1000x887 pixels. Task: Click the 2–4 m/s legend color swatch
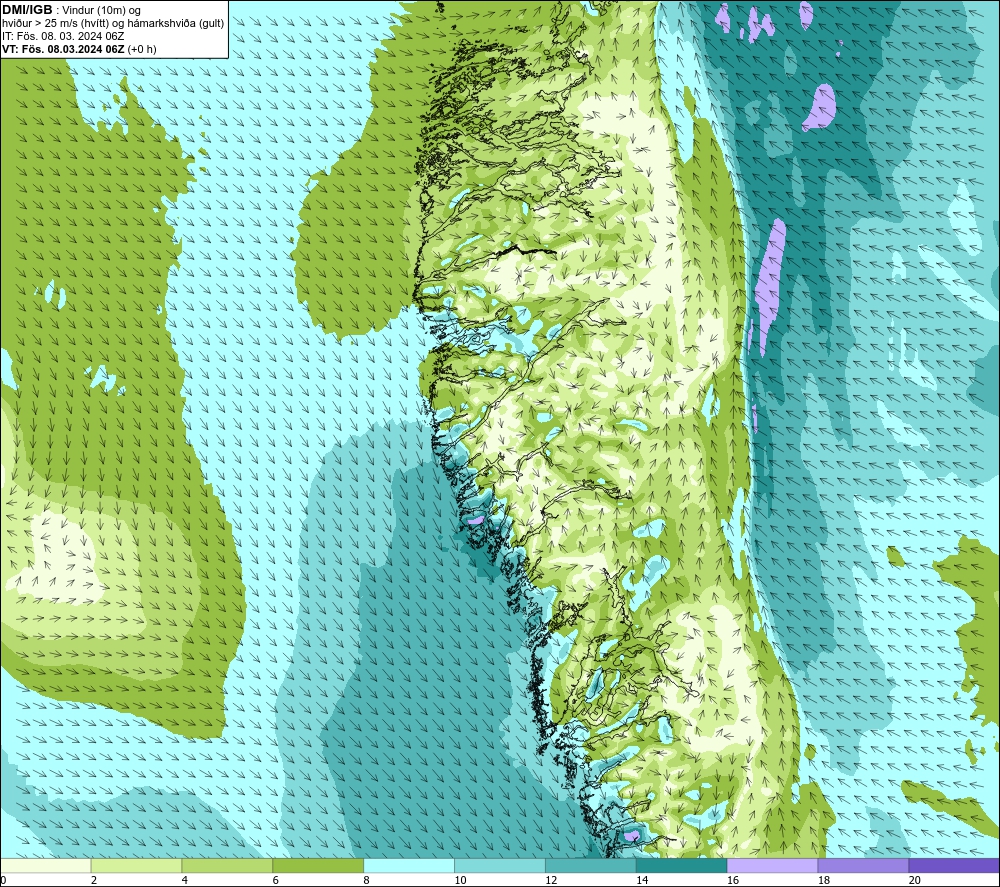[136, 865]
